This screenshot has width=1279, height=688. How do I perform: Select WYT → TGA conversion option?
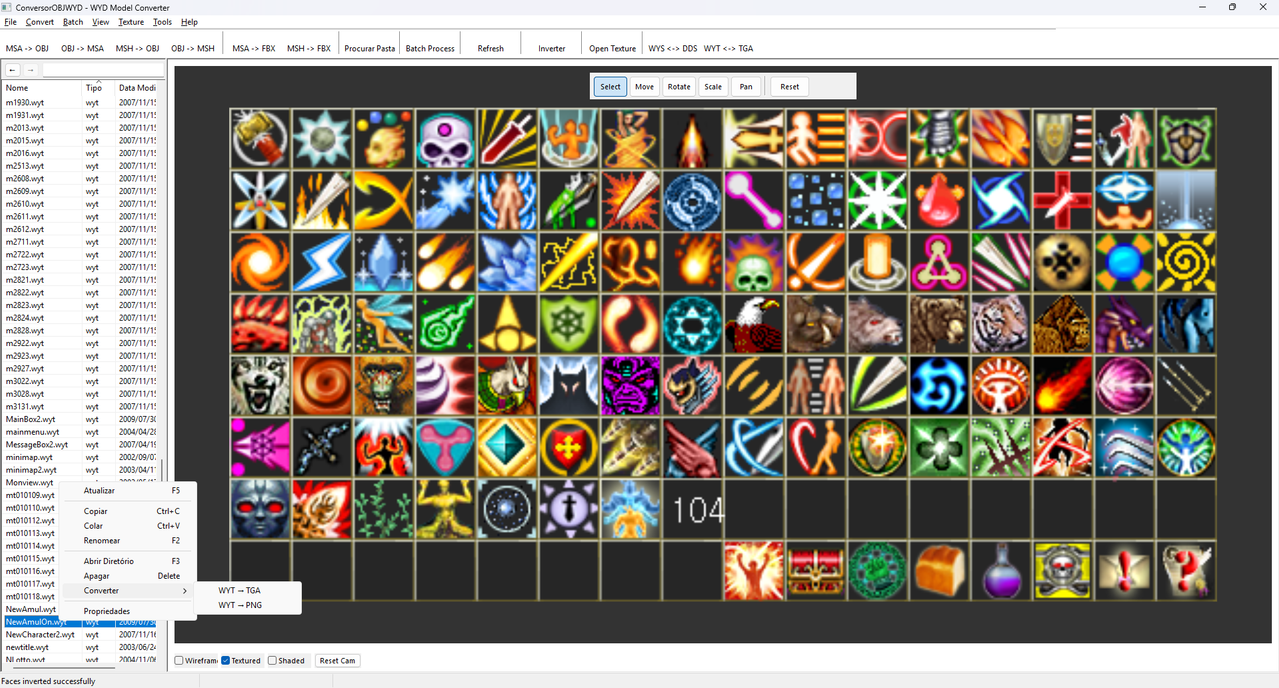[x=248, y=590]
